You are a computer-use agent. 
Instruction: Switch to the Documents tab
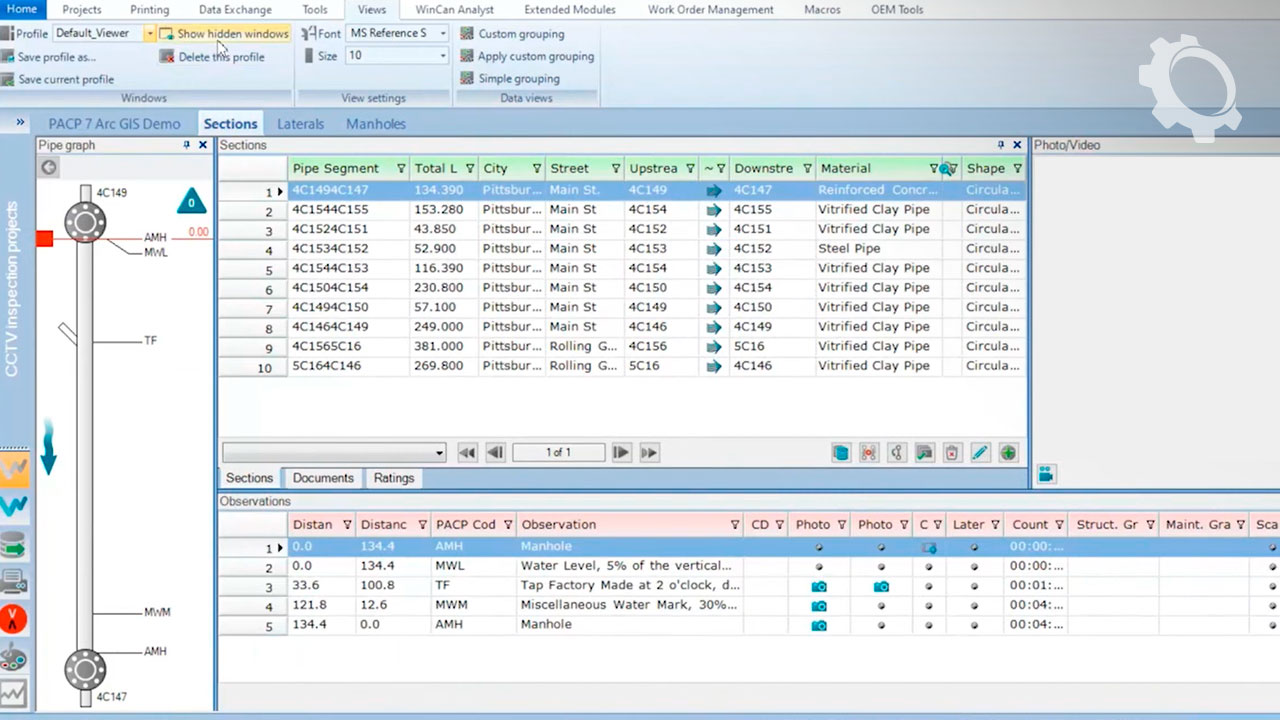coord(323,478)
